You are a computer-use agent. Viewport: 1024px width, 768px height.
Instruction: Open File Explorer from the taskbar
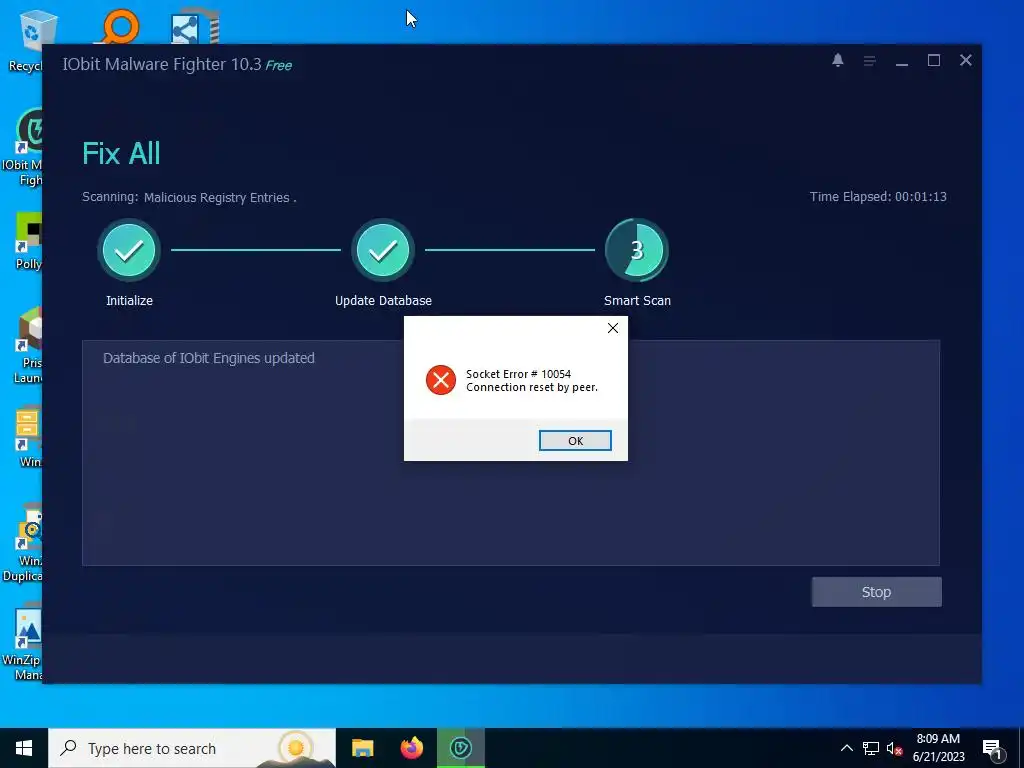pyautogui.click(x=362, y=748)
